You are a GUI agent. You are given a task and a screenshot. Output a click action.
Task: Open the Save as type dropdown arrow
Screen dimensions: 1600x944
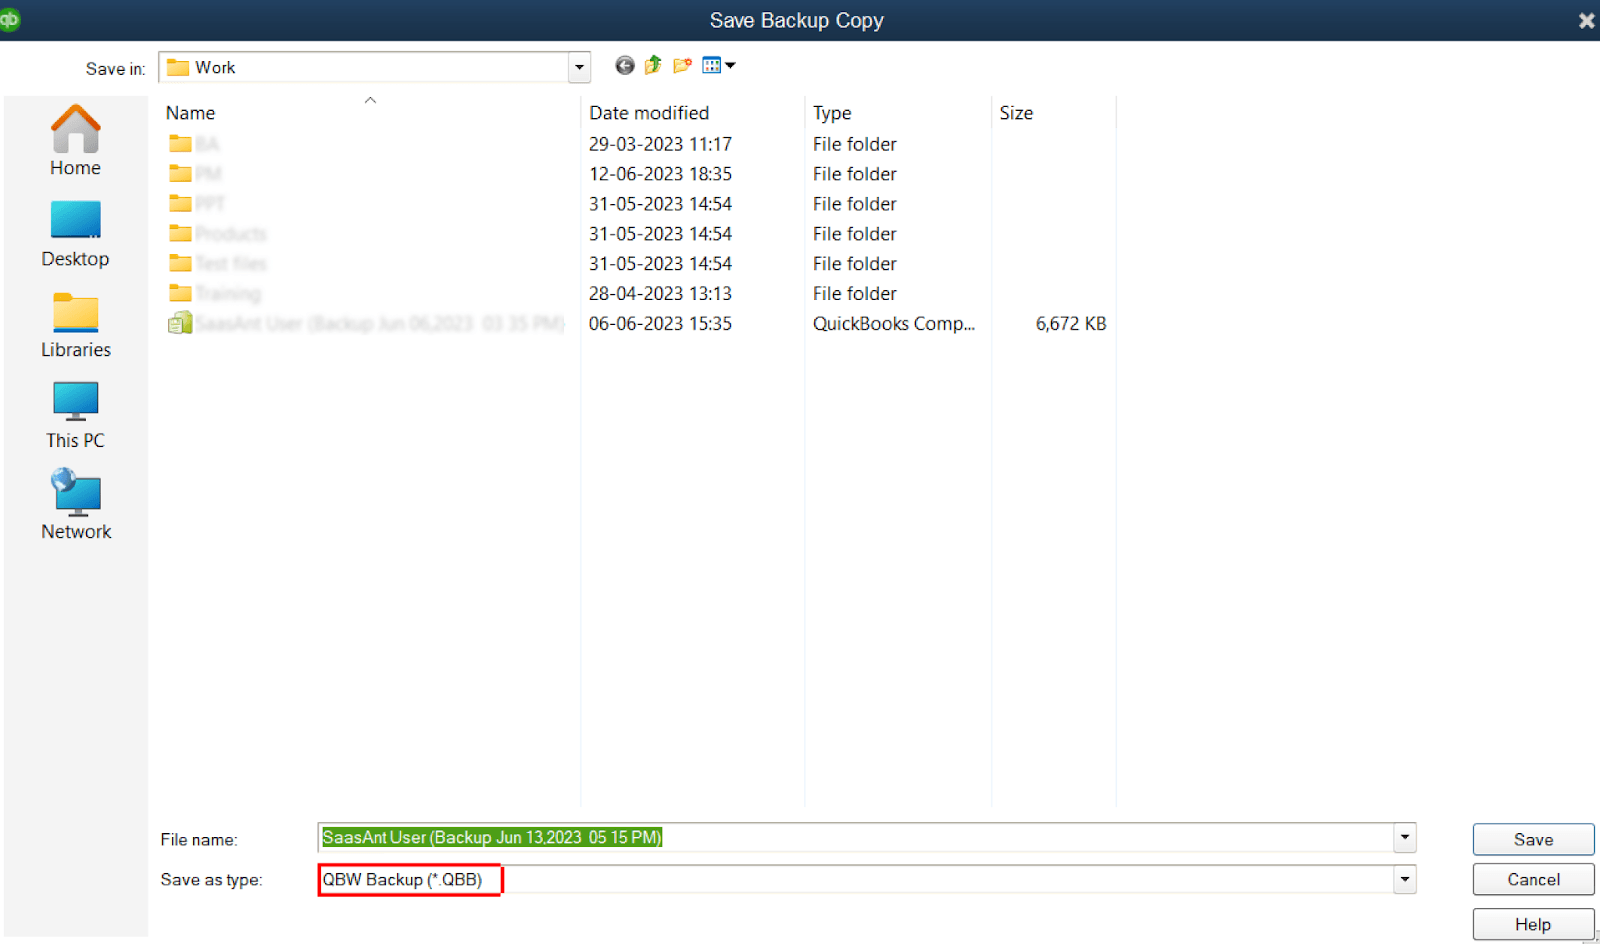coord(1405,879)
